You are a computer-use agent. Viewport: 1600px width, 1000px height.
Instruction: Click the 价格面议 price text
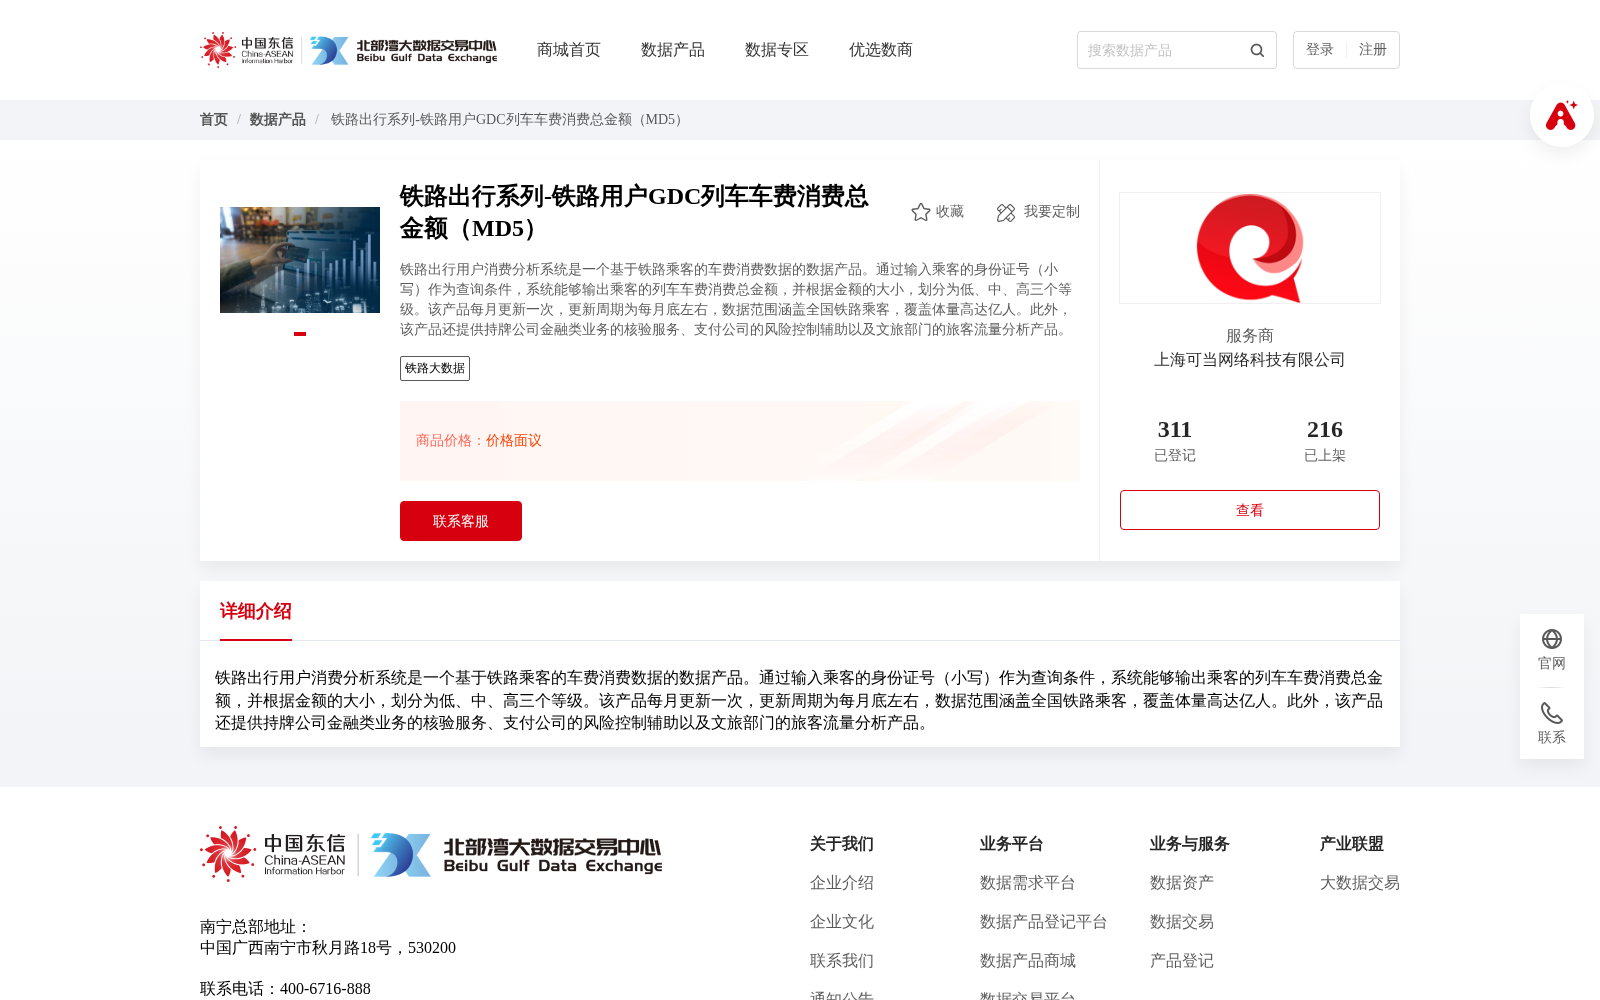[514, 441]
